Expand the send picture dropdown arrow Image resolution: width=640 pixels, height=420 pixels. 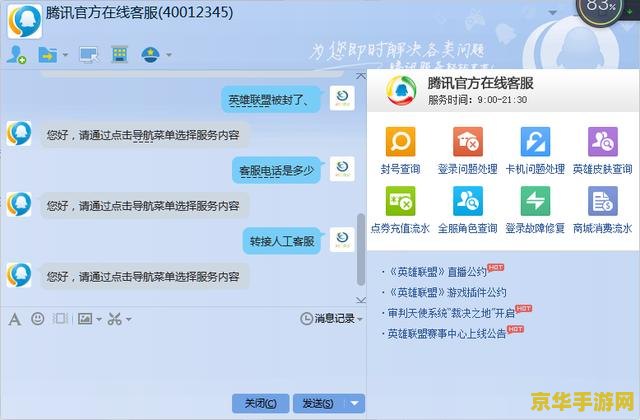click(x=99, y=319)
